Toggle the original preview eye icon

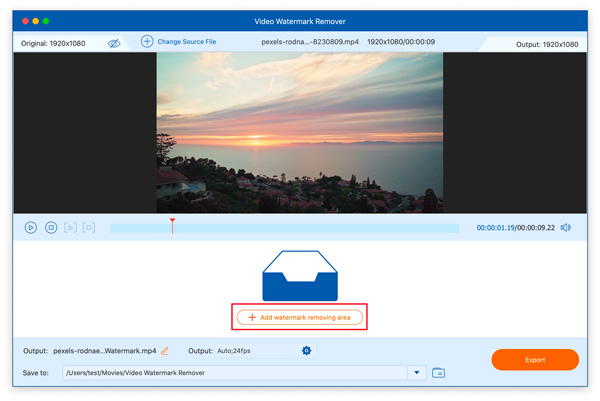(114, 43)
